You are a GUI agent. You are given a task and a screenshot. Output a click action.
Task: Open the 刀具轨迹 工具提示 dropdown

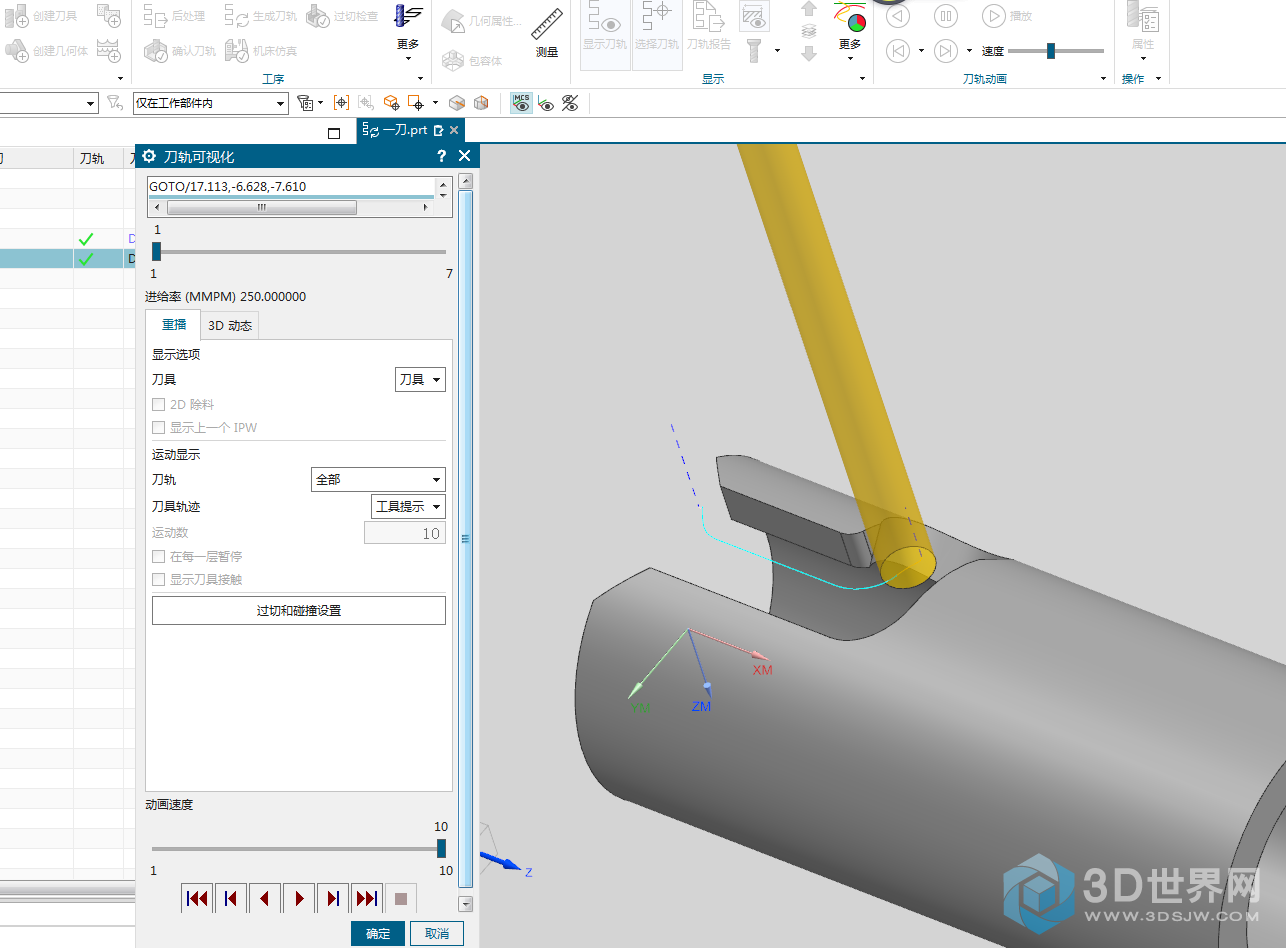click(x=408, y=507)
